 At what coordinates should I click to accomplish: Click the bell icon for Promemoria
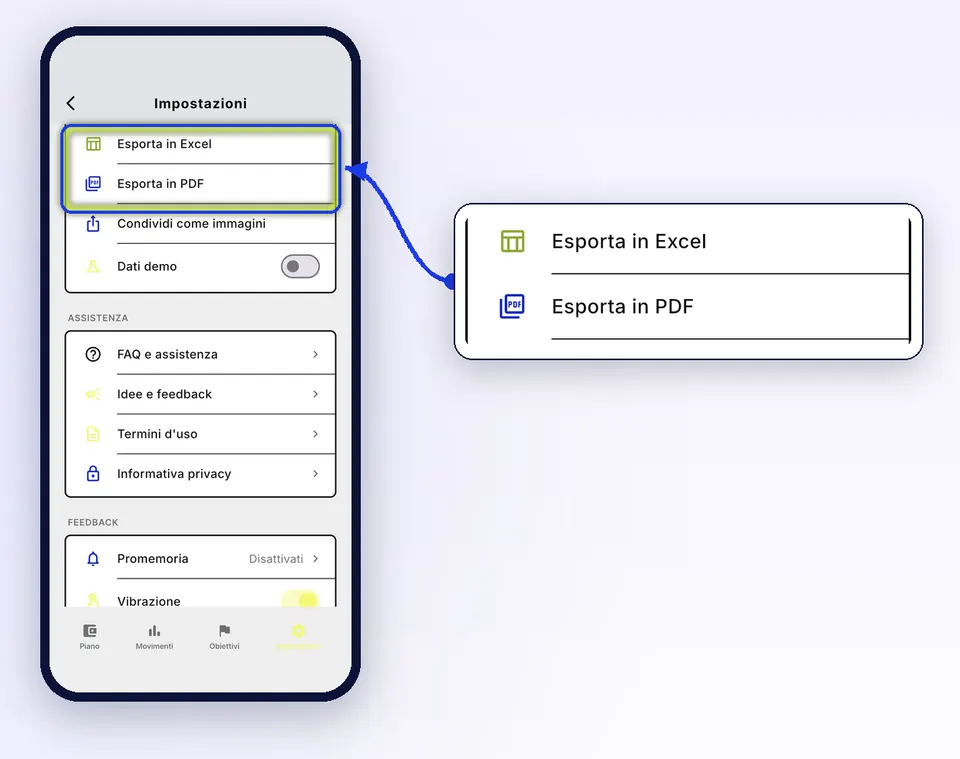pyautogui.click(x=93, y=559)
